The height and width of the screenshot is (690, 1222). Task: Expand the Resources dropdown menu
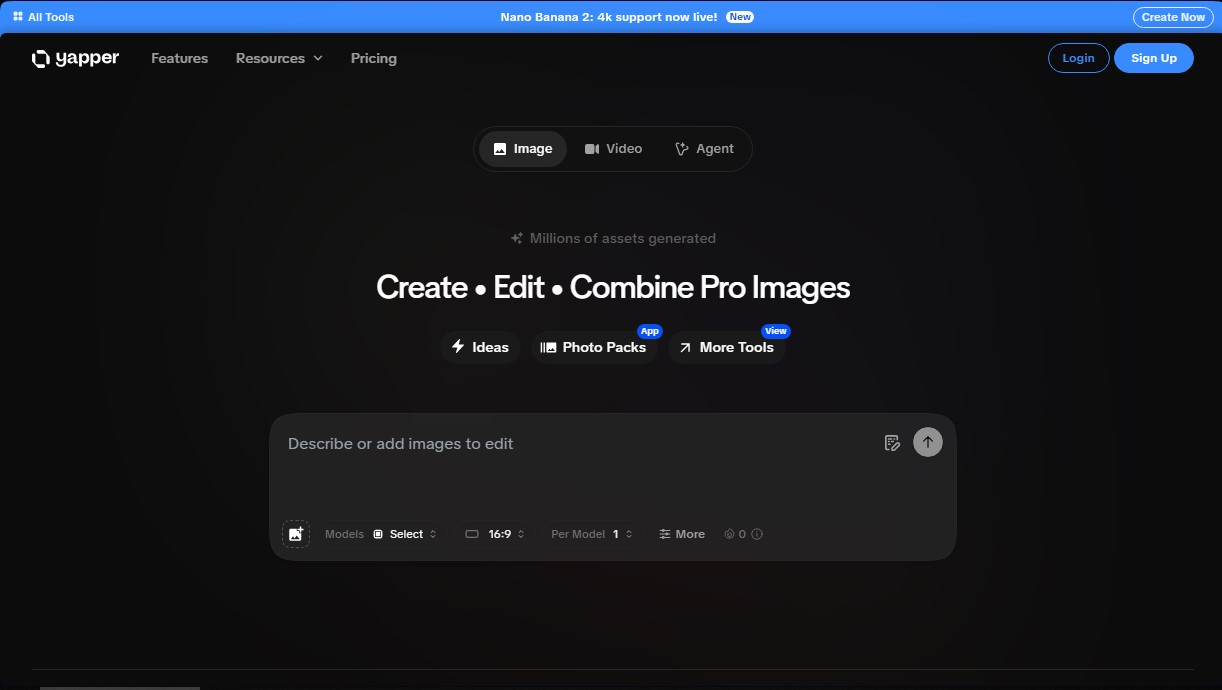click(279, 58)
